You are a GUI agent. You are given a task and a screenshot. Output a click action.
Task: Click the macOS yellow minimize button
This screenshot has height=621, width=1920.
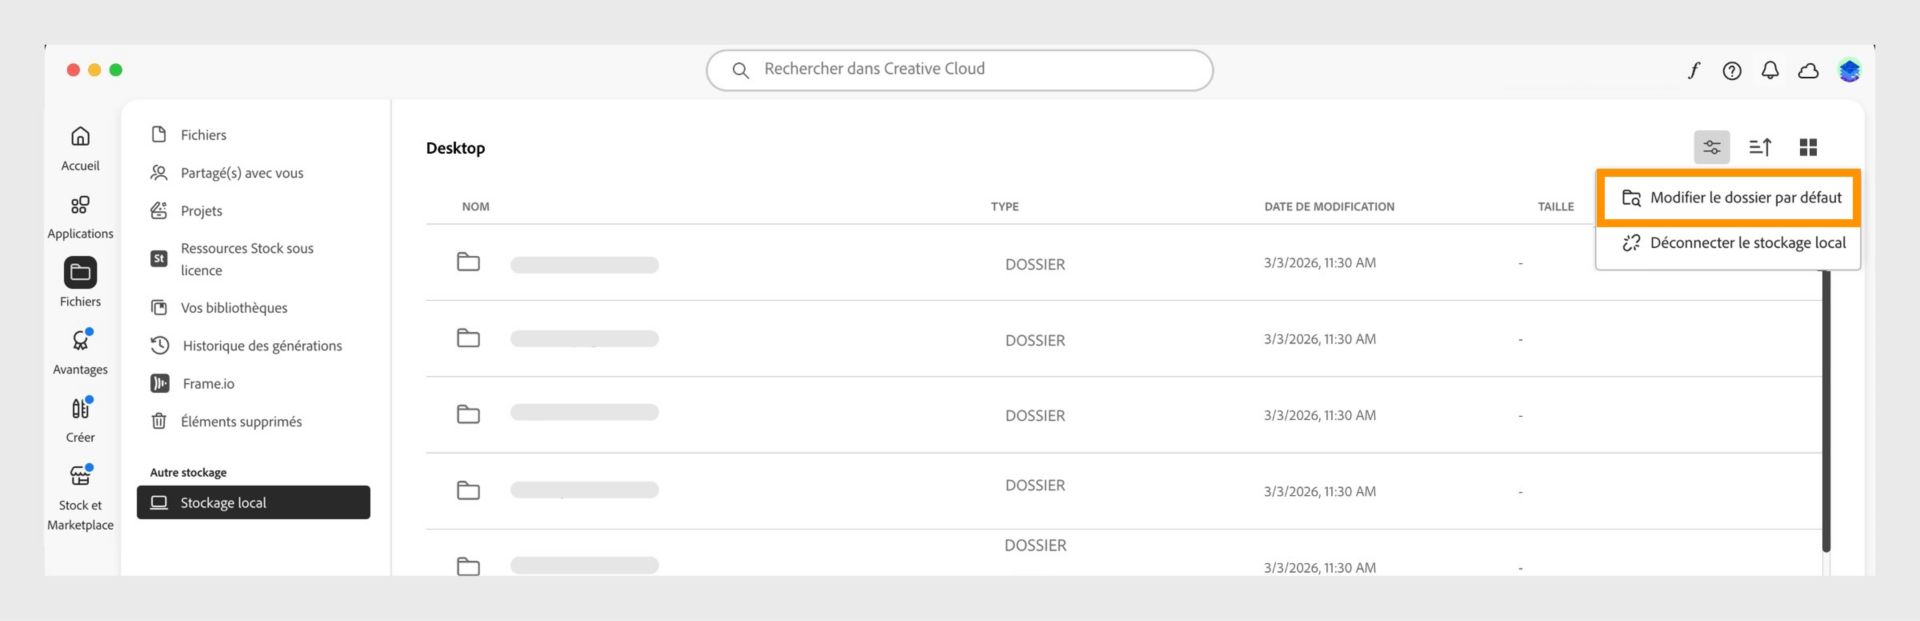coord(94,70)
